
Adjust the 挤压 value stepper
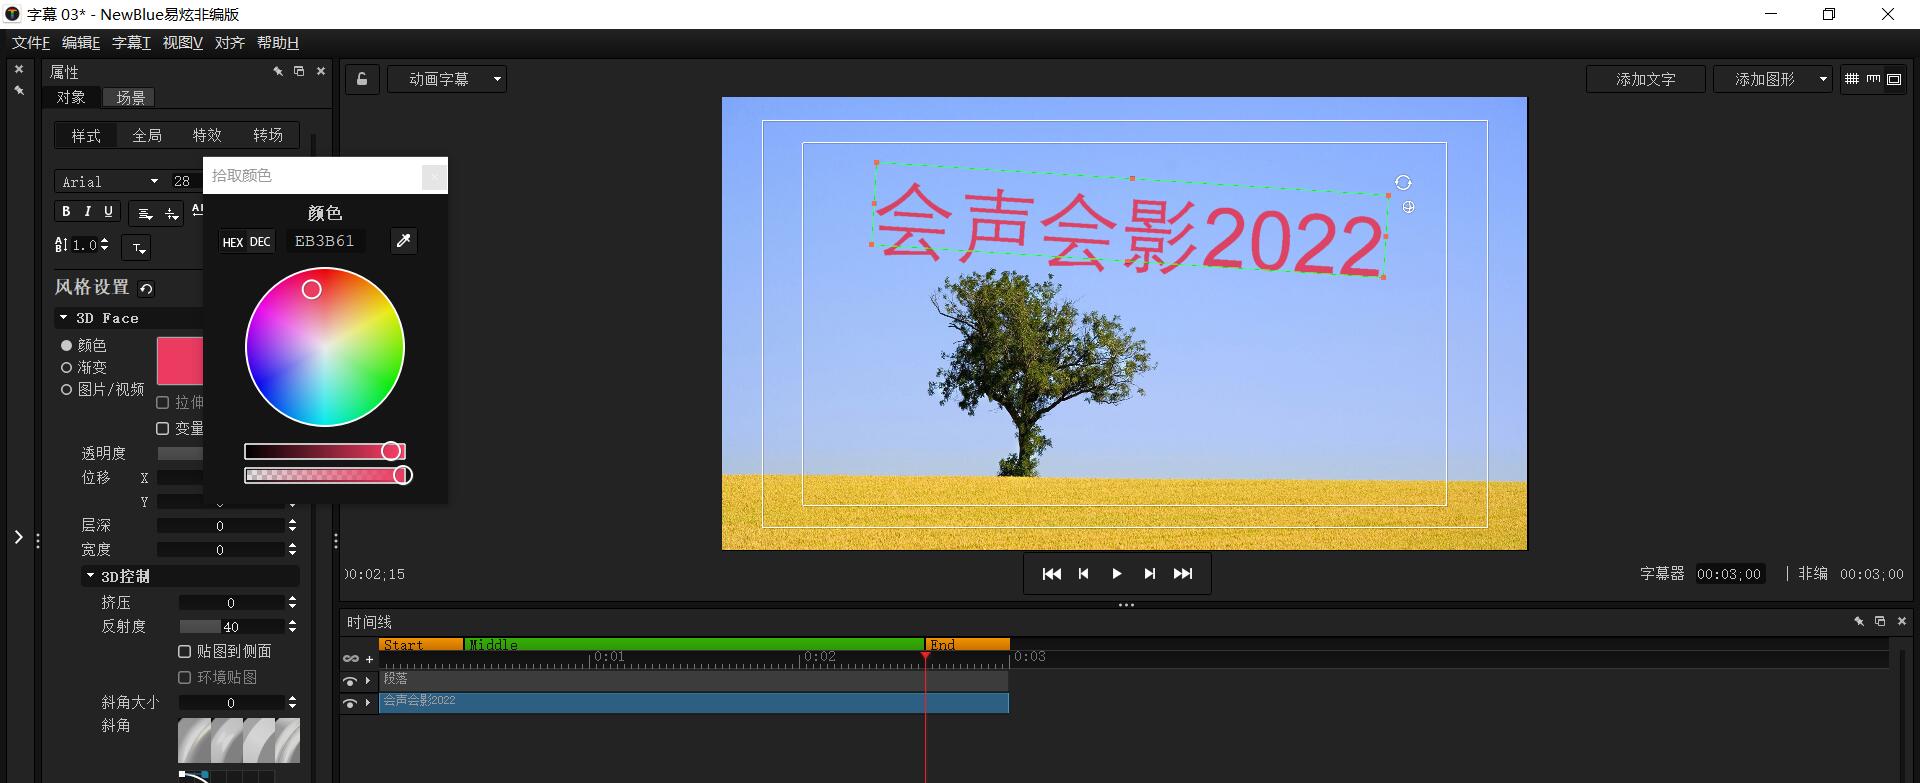pyautogui.click(x=292, y=602)
